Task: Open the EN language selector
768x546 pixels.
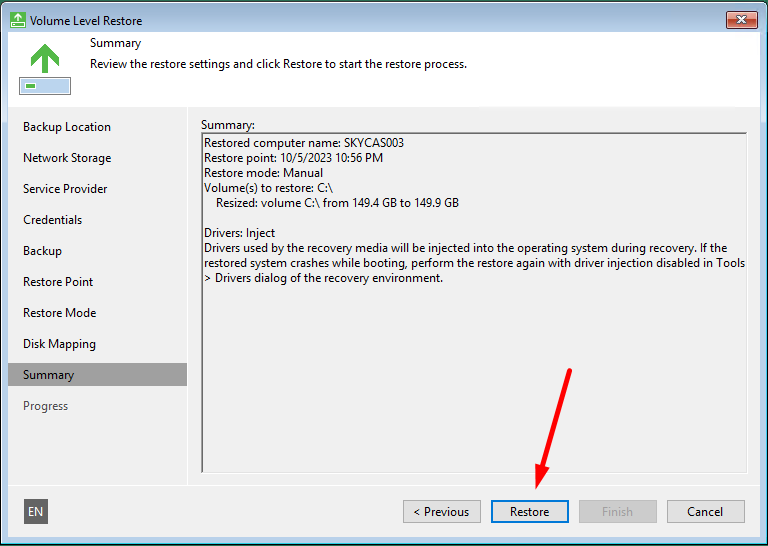Action: tap(36, 511)
